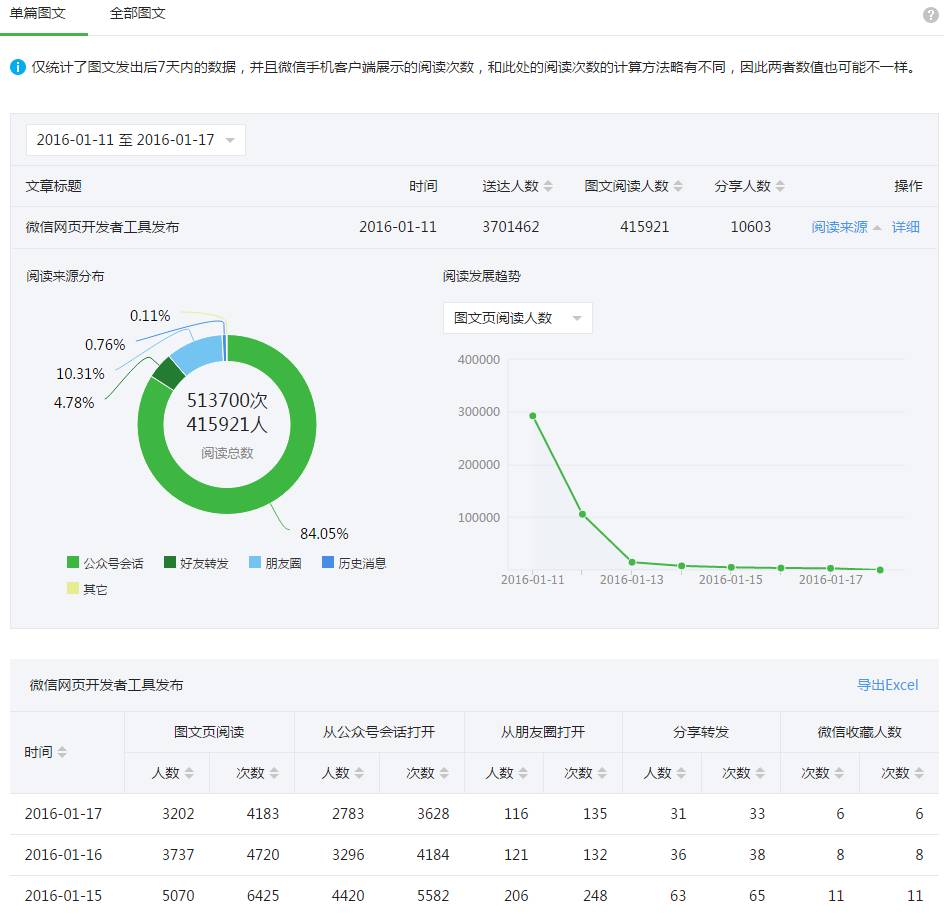
Task: Click article title 微信网页开发者工具发布 in table row
Action: [102, 227]
